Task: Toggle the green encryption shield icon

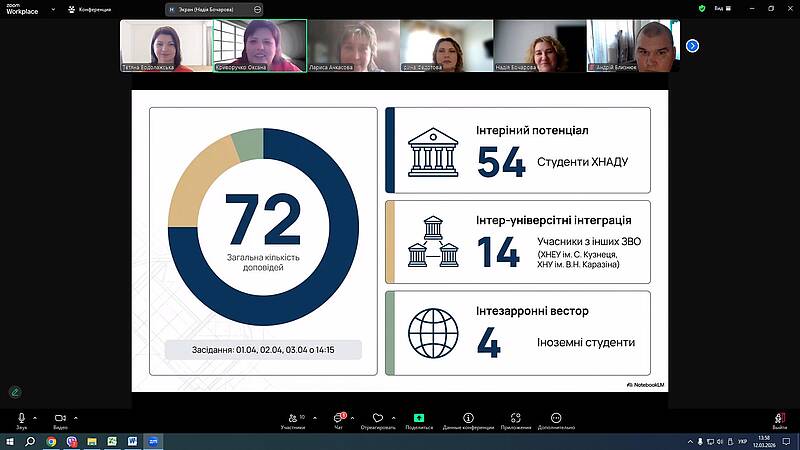Action: click(702, 8)
